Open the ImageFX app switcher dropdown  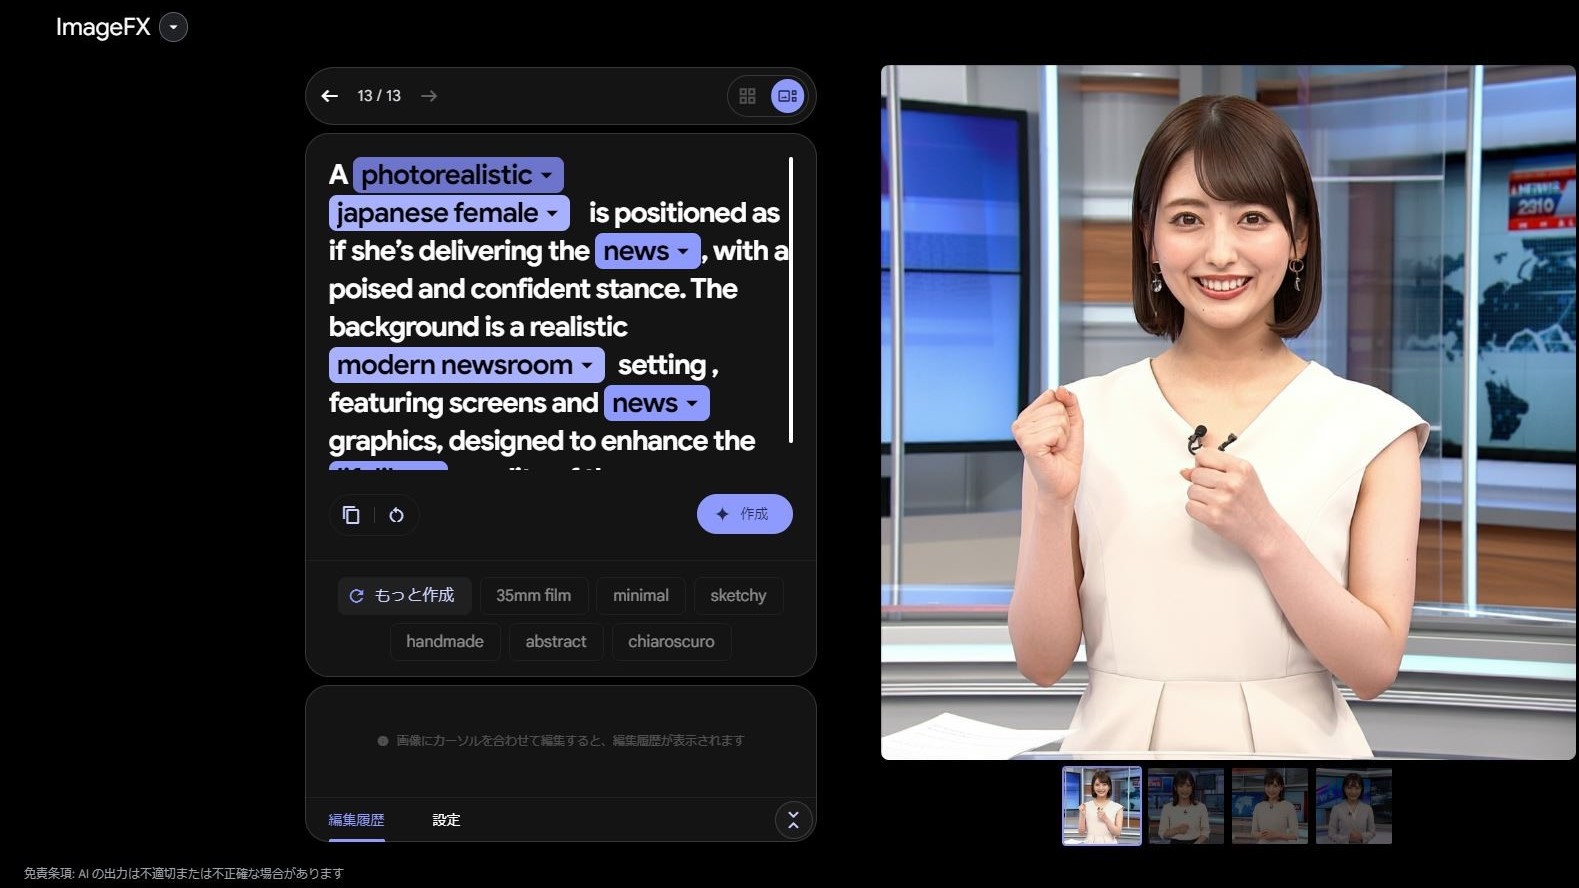point(174,27)
